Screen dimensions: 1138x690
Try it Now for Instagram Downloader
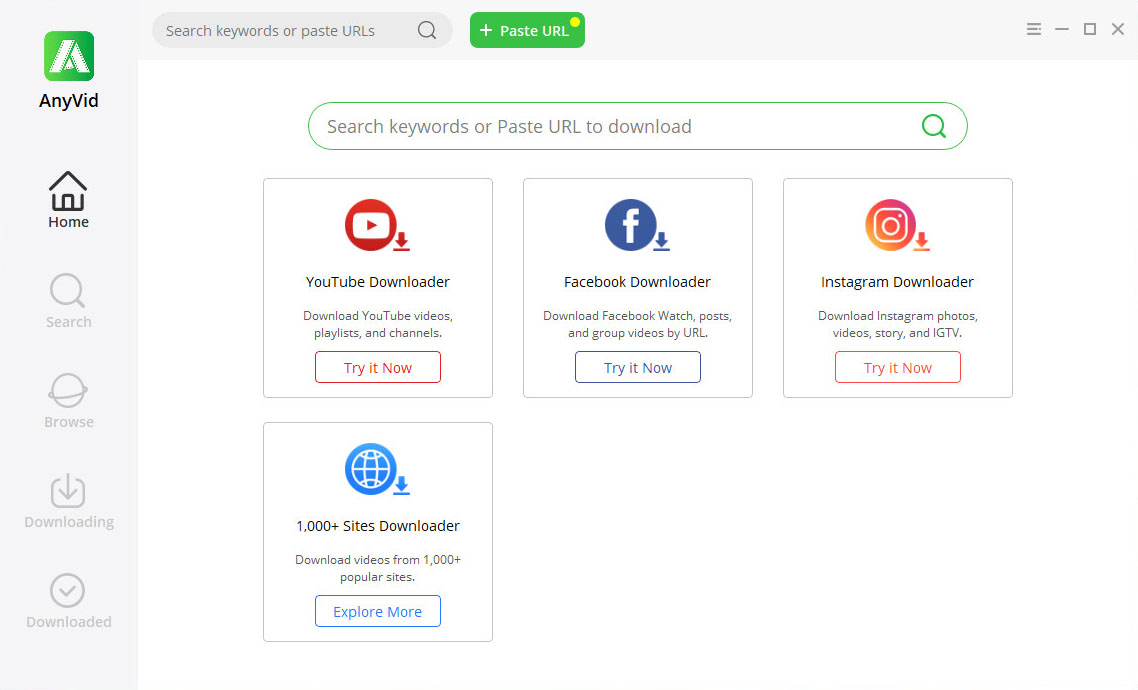pos(898,367)
